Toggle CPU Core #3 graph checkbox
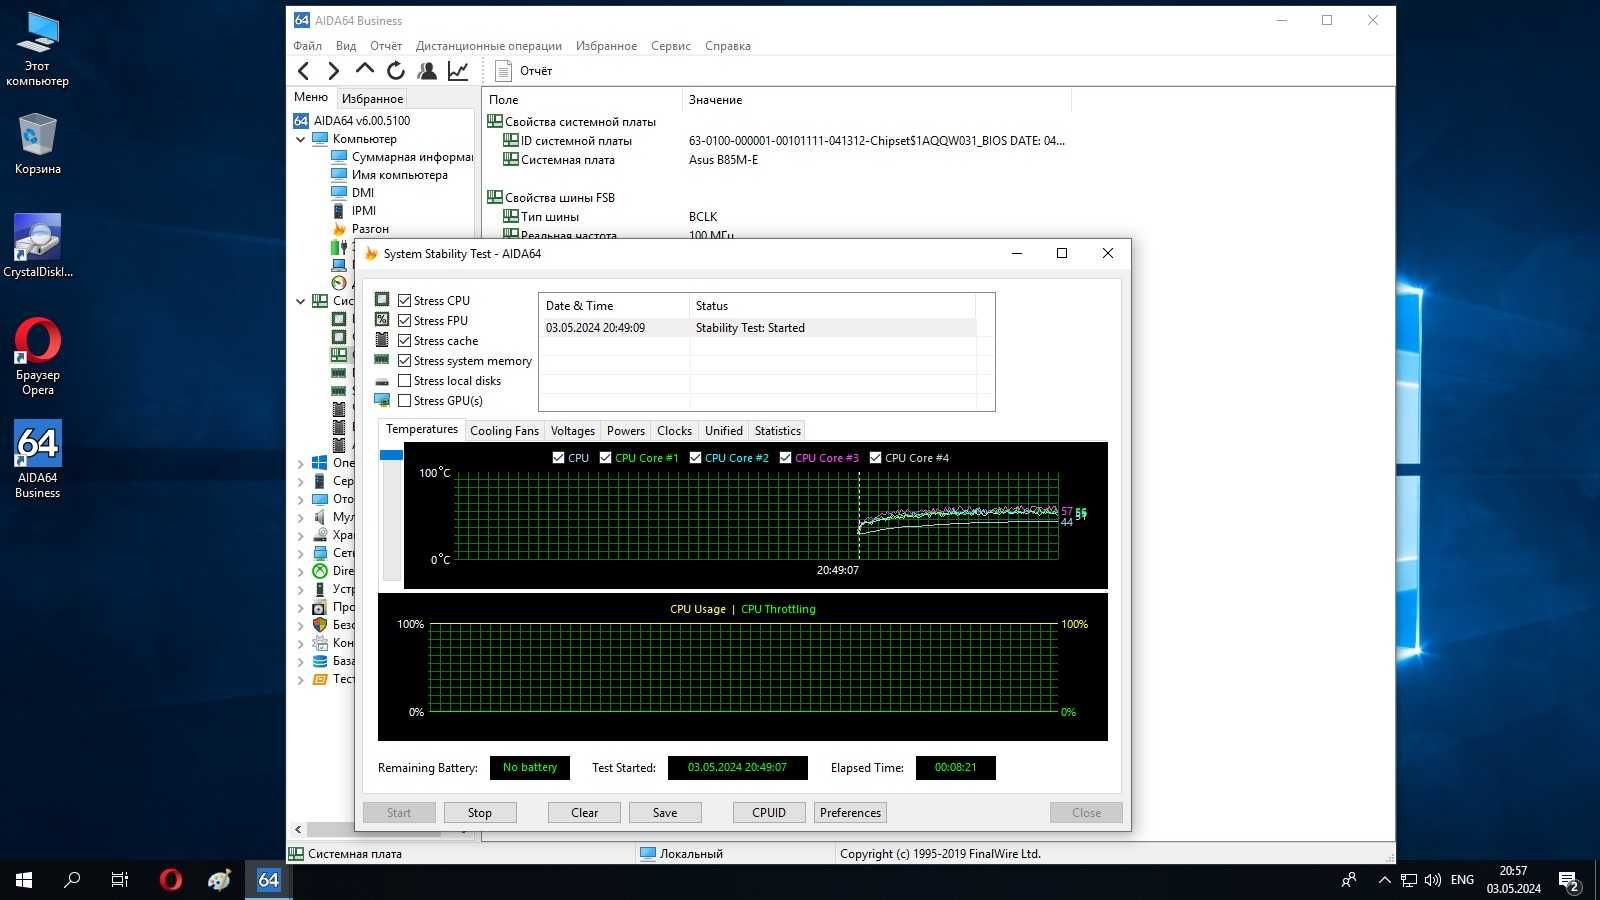Viewport: 1600px width, 900px height. pyautogui.click(x=785, y=457)
